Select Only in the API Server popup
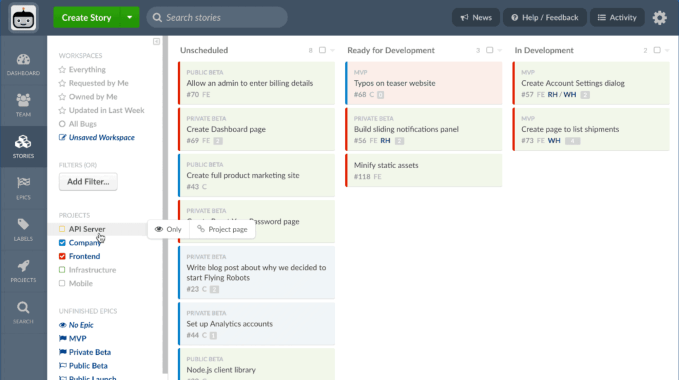 [x=168, y=229]
